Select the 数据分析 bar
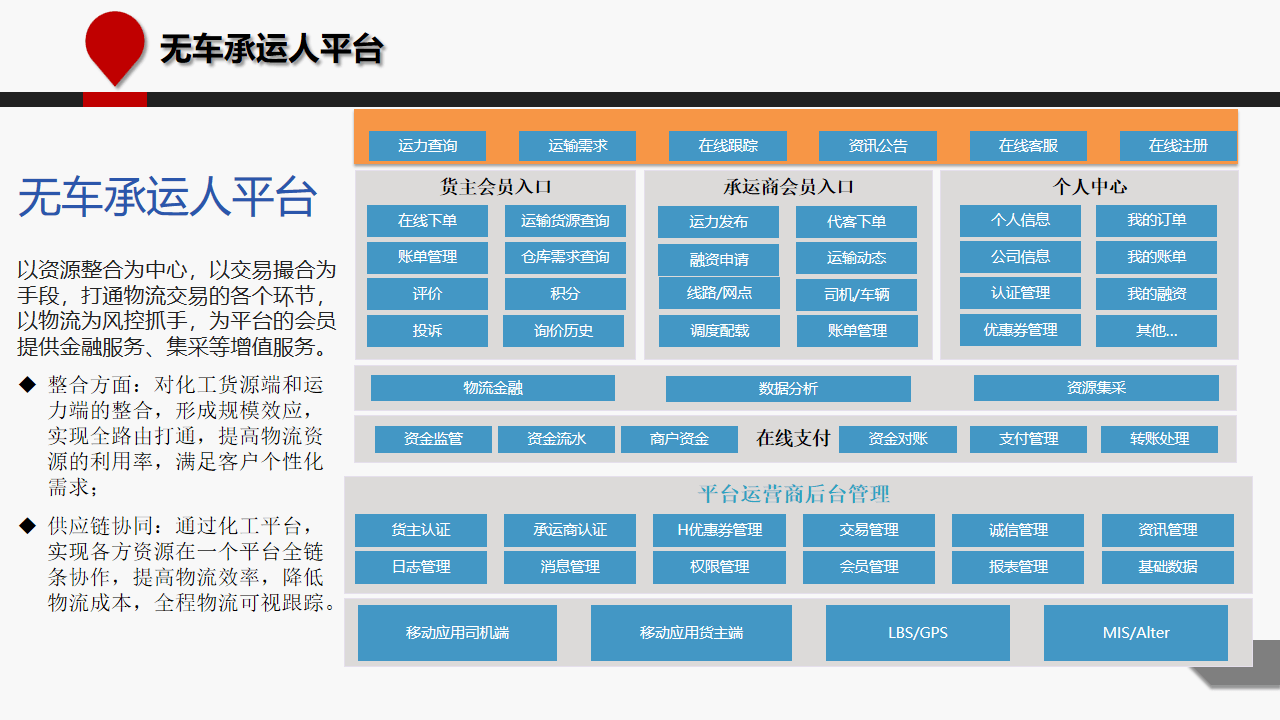This screenshot has height=720, width=1280. 788,389
